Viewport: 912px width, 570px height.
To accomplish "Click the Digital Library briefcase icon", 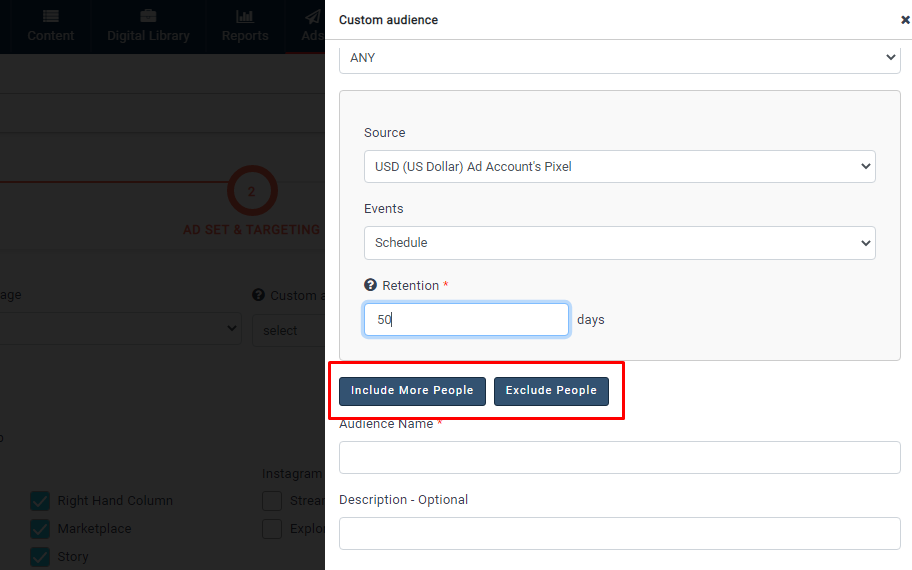I will (148, 17).
